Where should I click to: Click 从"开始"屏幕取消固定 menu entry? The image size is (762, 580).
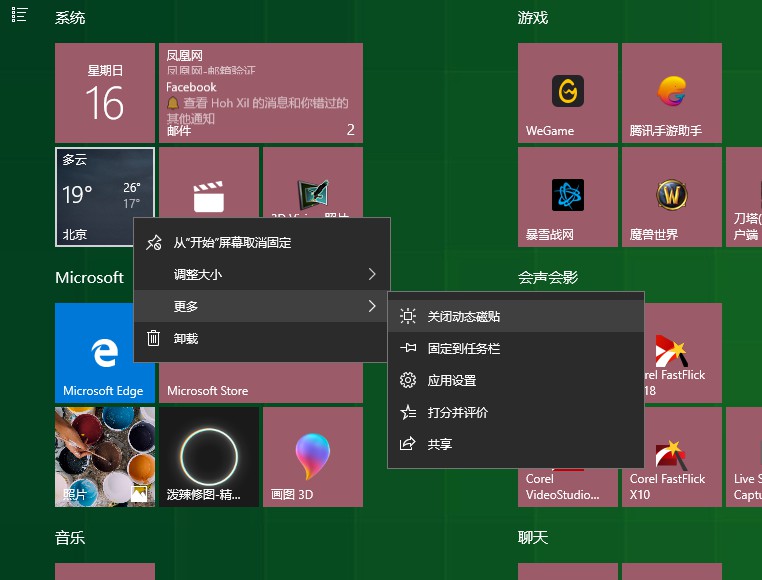pos(261,243)
